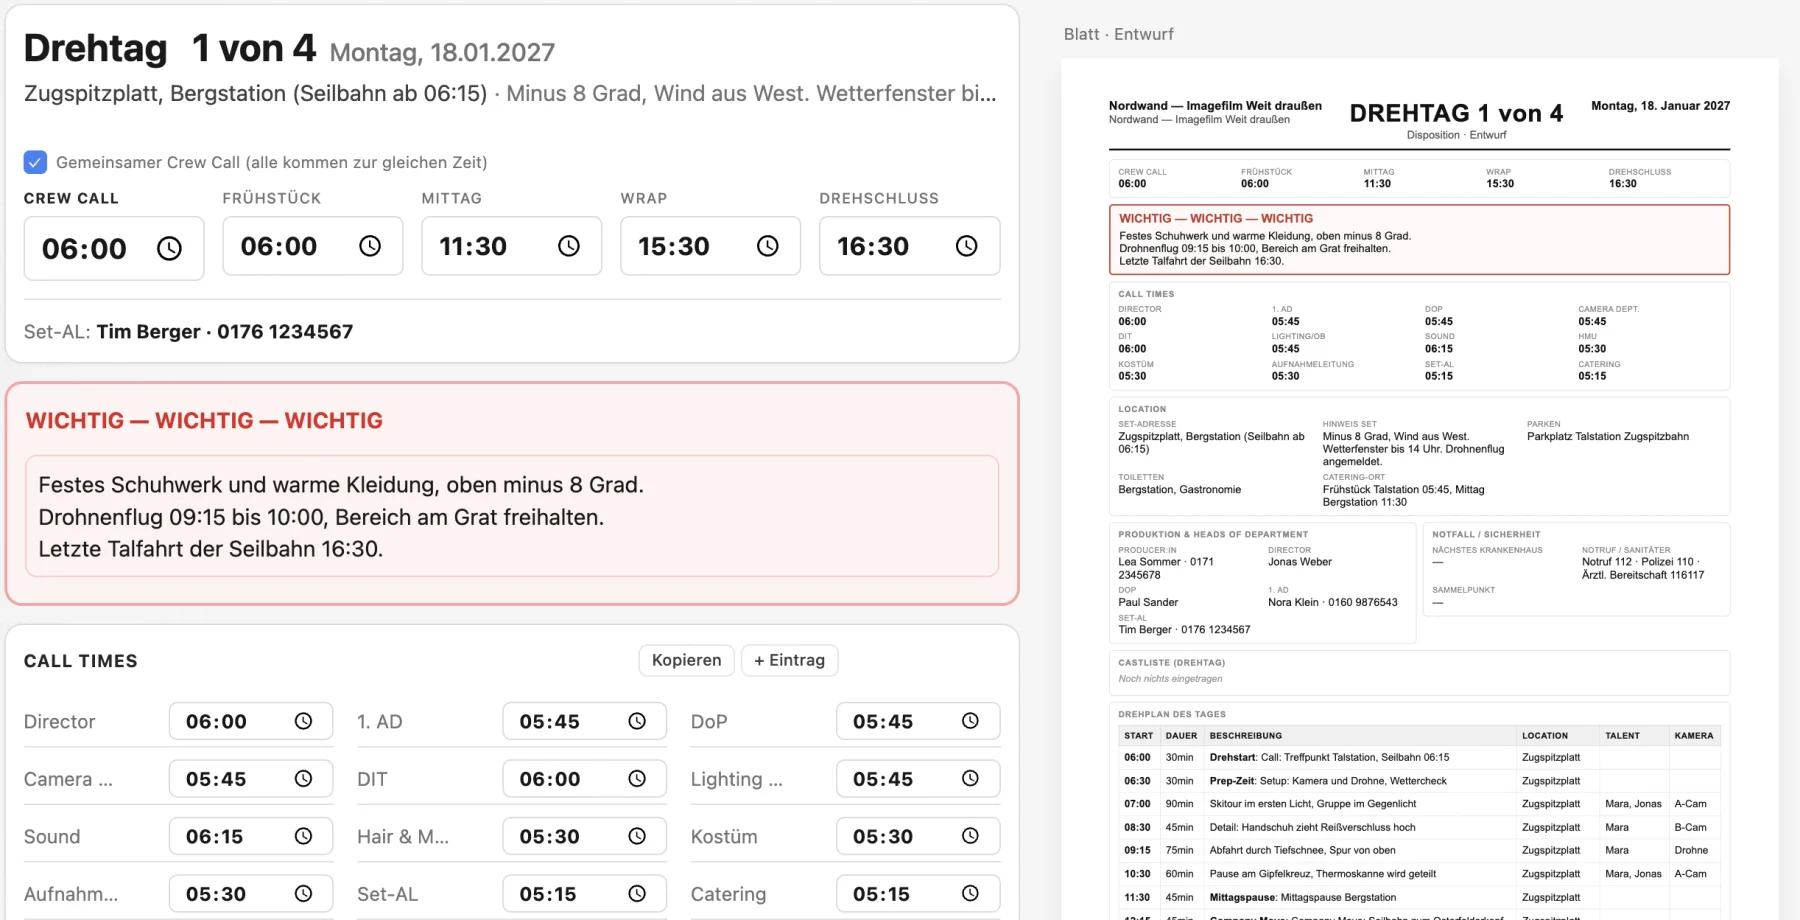Screen dimensions: 1800x920
Task: Click the Drehtag 1 von 4 heading
Action: tap(170, 48)
